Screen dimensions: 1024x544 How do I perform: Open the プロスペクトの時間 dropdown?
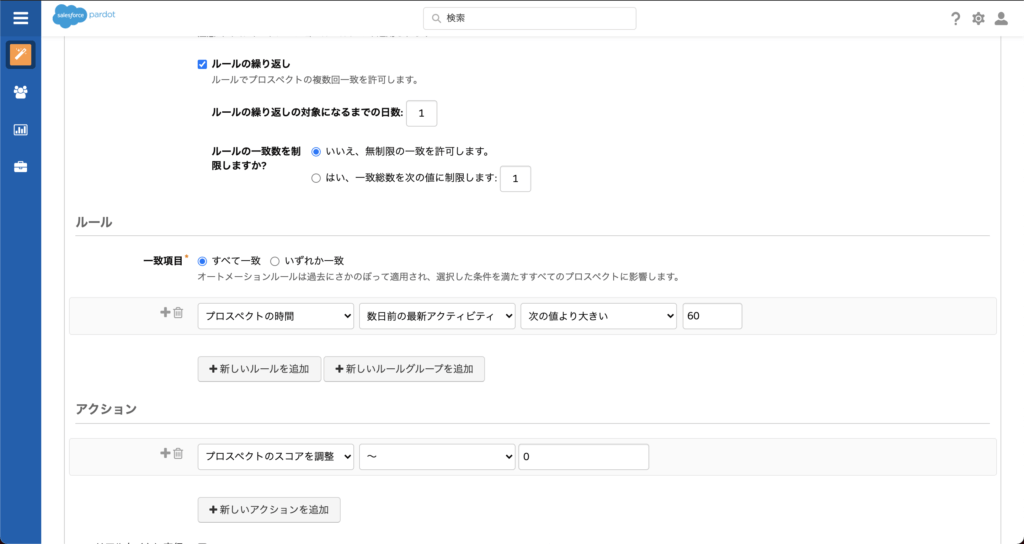pyautogui.click(x=276, y=316)
